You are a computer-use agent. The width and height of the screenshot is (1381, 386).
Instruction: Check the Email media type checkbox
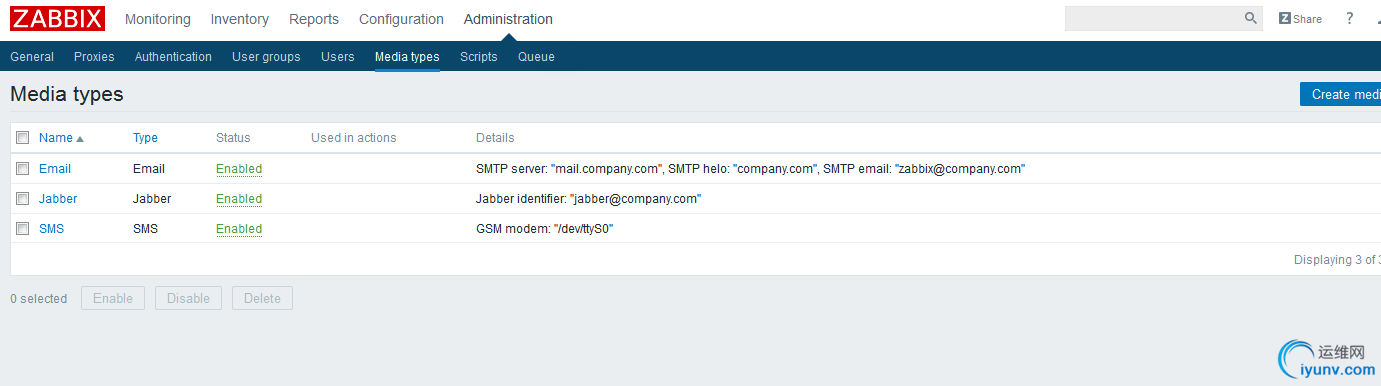click(22, 169)
